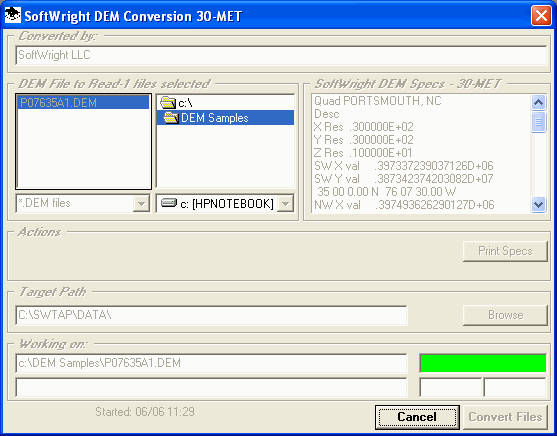Click the scroll up arrow in DEM Specs
Image resolution: width=557 pixels, height=436 pixels.
[x=538, y=103]
